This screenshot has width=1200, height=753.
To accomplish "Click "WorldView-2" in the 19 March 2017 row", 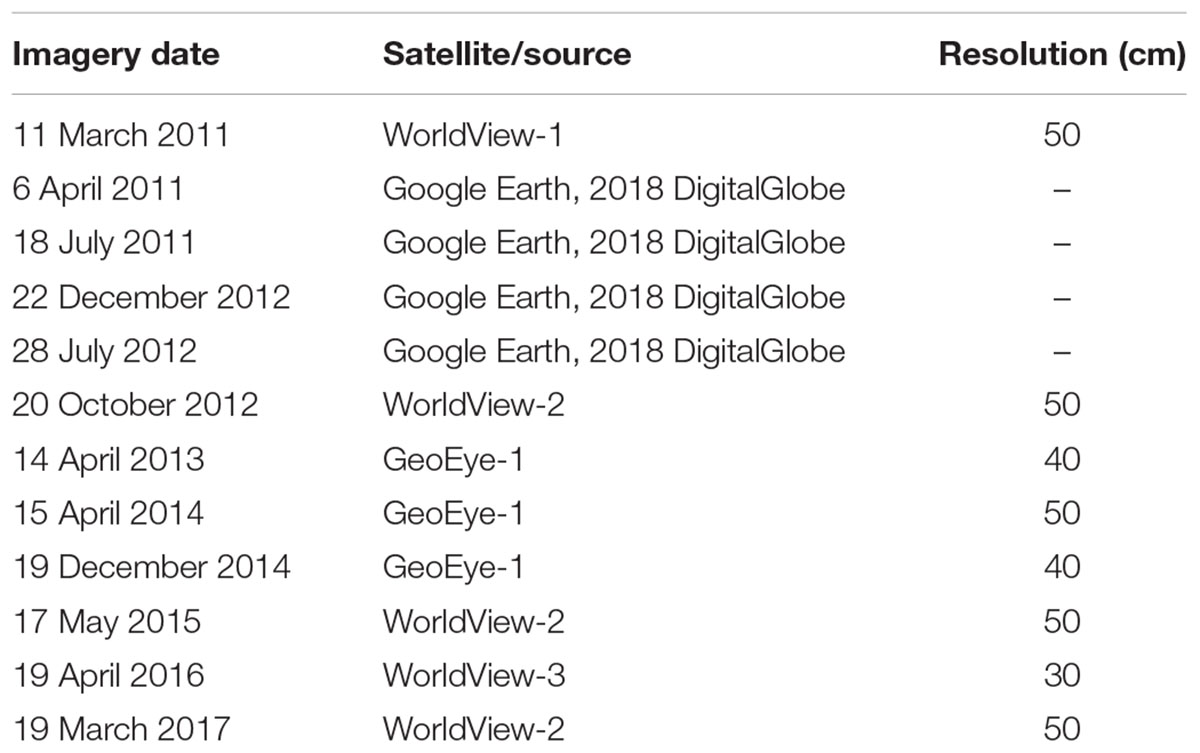I will coord(474,729).
